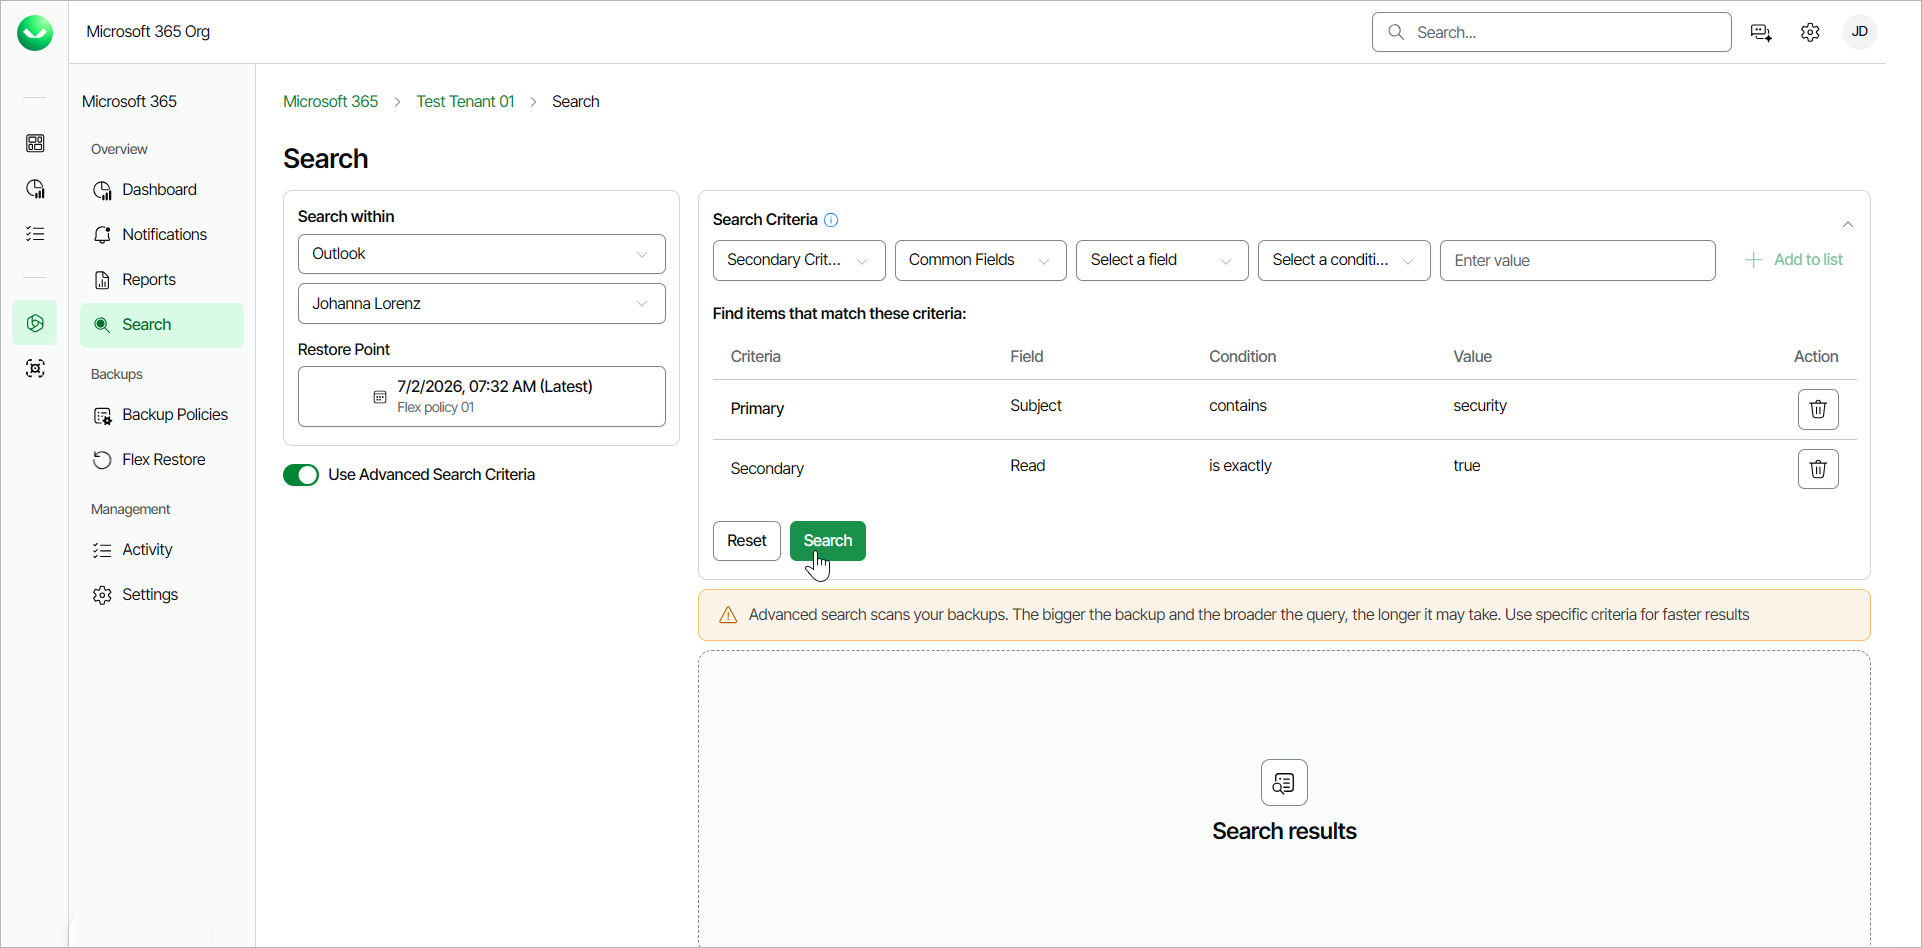
Task: Open the dashboard grid icon in left rail
Action: pyautogui.click(x=35, y=143)
